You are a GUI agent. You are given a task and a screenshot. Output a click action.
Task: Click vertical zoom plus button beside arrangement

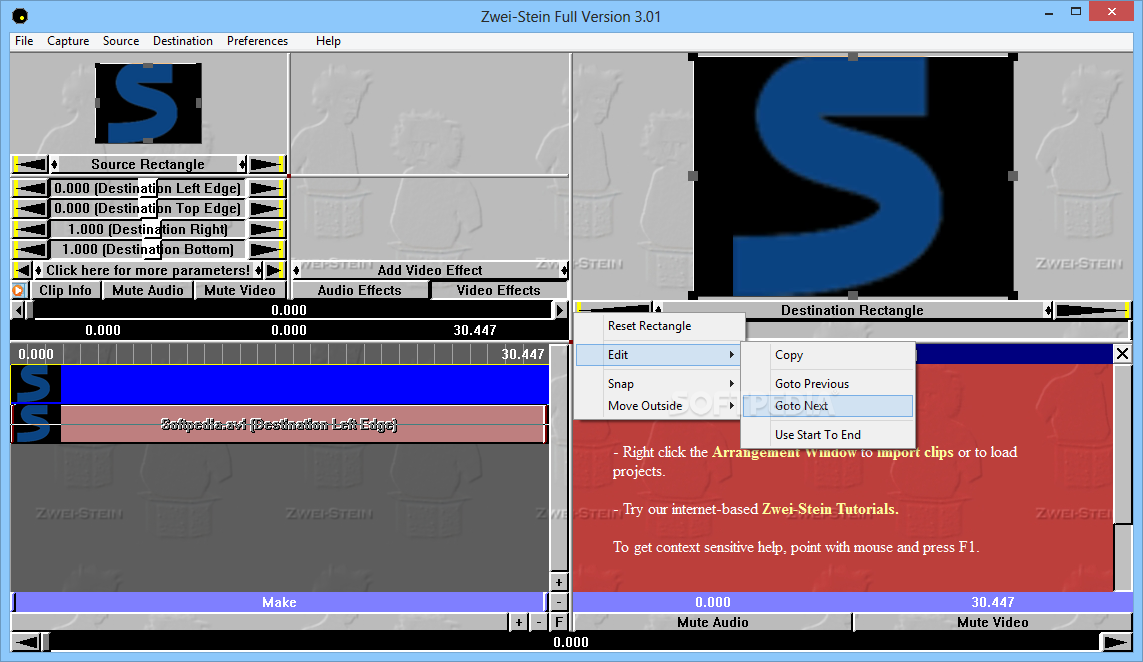tap(558, 583)
